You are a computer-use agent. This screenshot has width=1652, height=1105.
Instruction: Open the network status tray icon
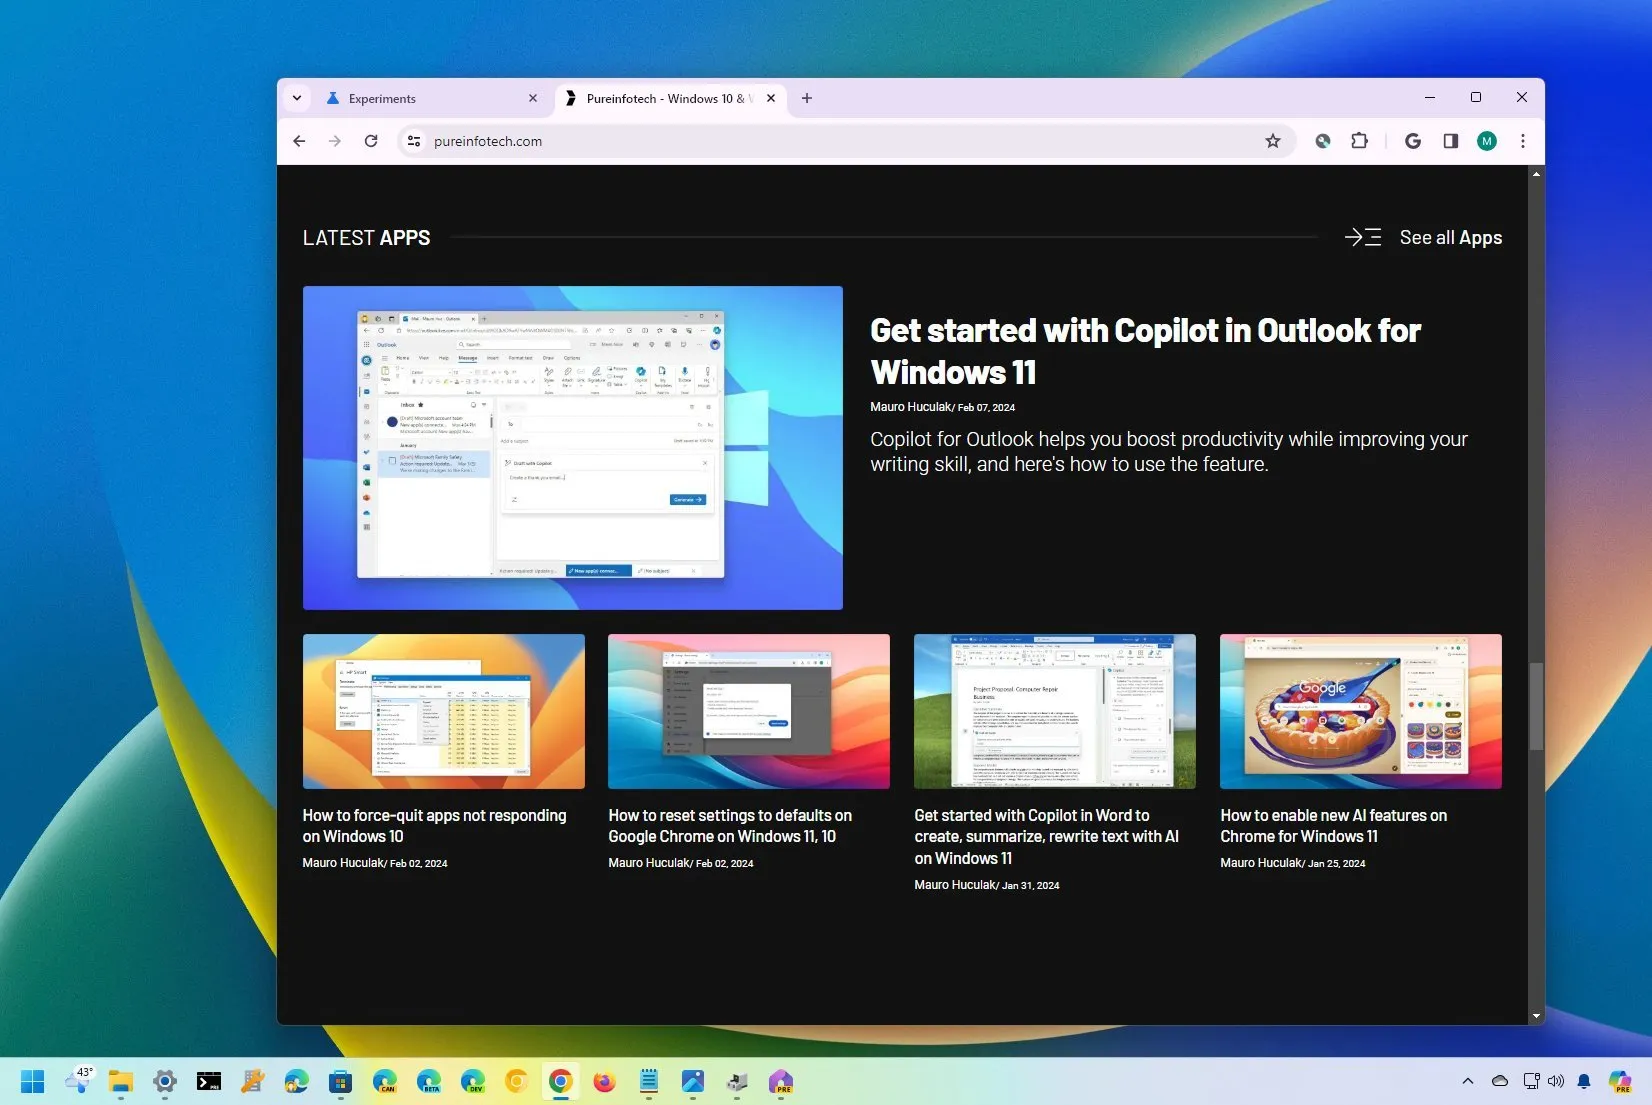1531,1081
